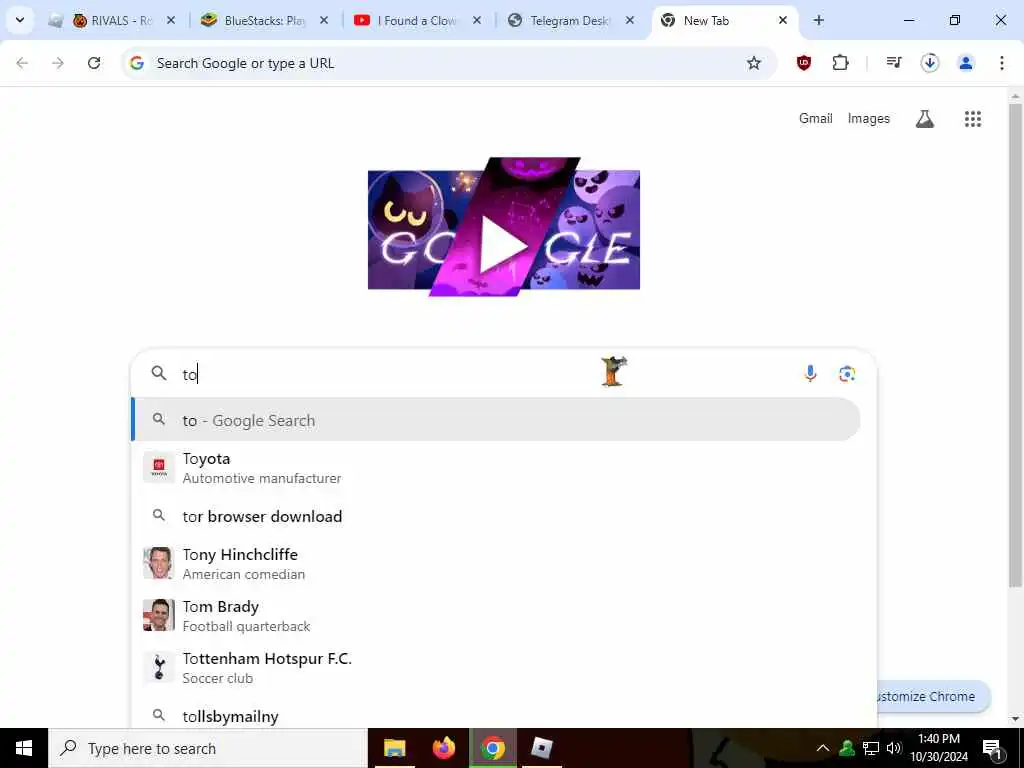
Task: Open Chrome from the taskbar
Action: tap(493, 748)
